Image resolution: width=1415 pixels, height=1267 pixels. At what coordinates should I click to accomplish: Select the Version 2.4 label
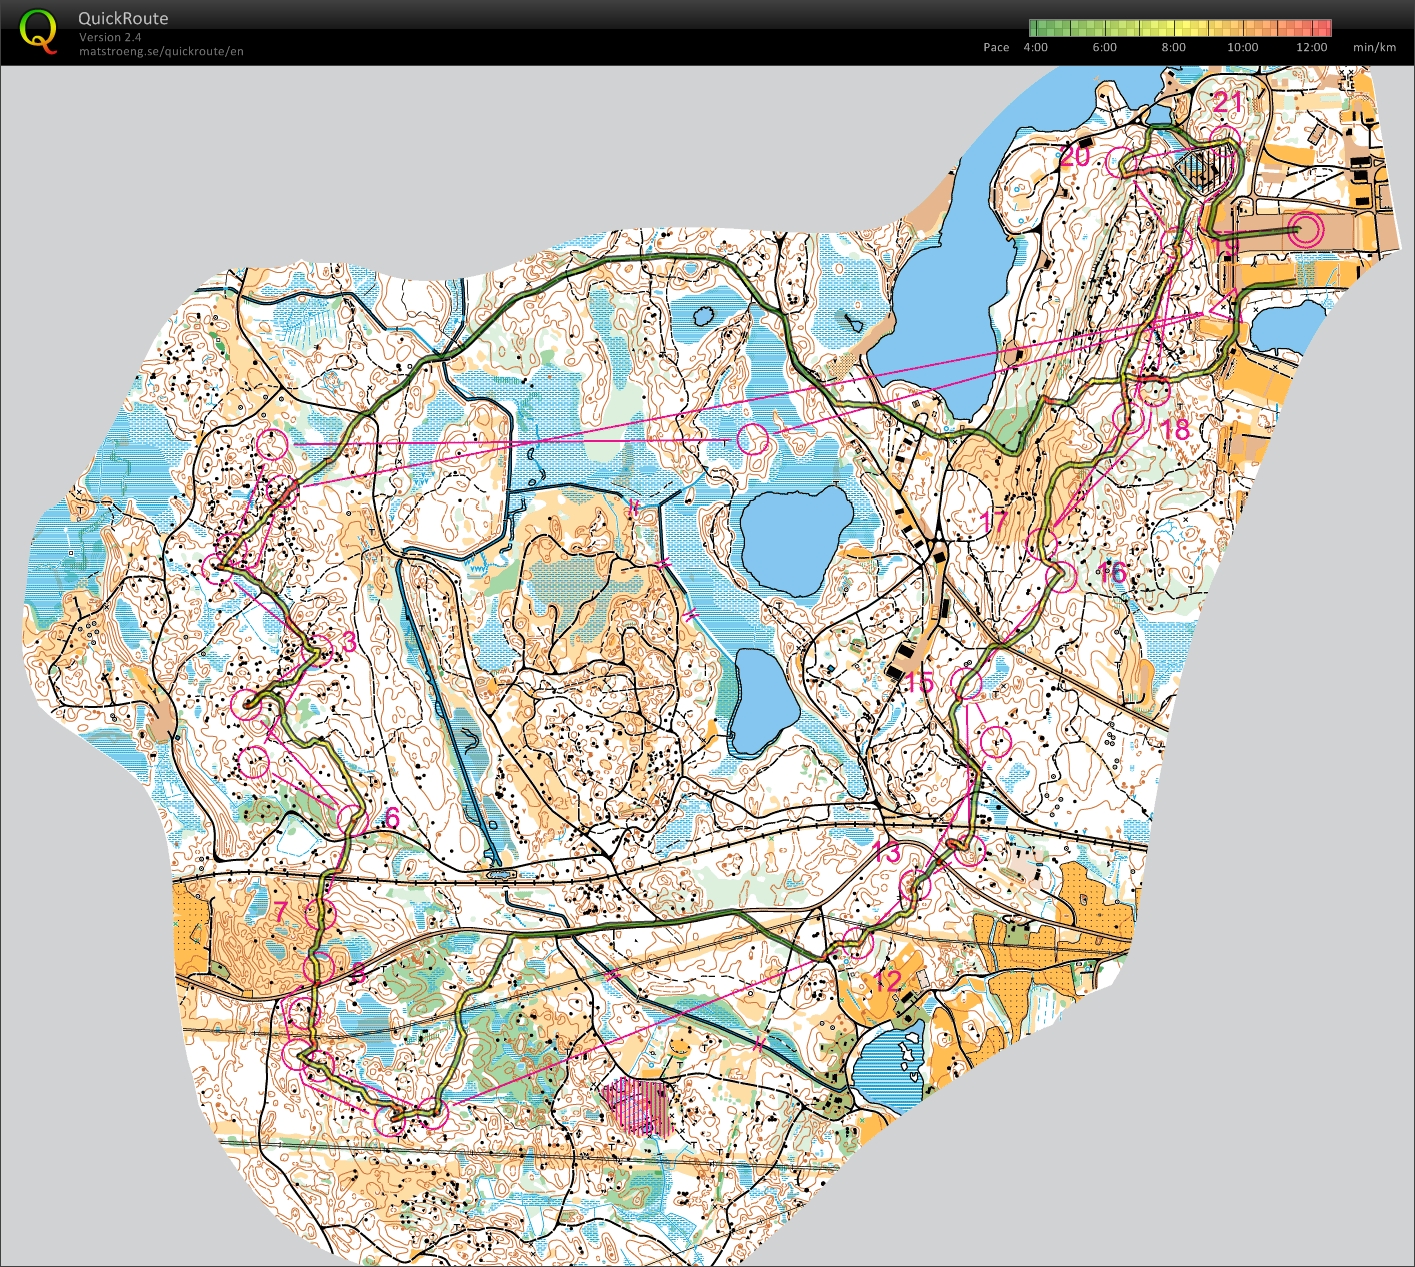point(110,37)
